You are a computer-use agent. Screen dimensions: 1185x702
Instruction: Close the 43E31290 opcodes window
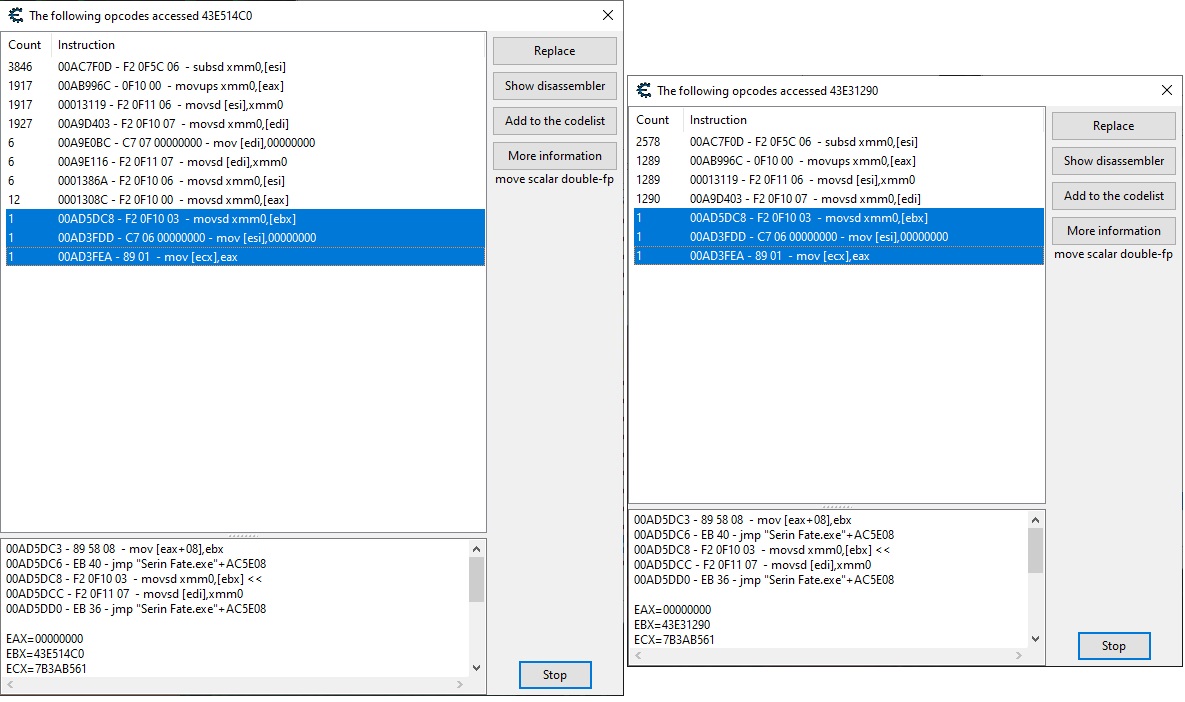1166,90
